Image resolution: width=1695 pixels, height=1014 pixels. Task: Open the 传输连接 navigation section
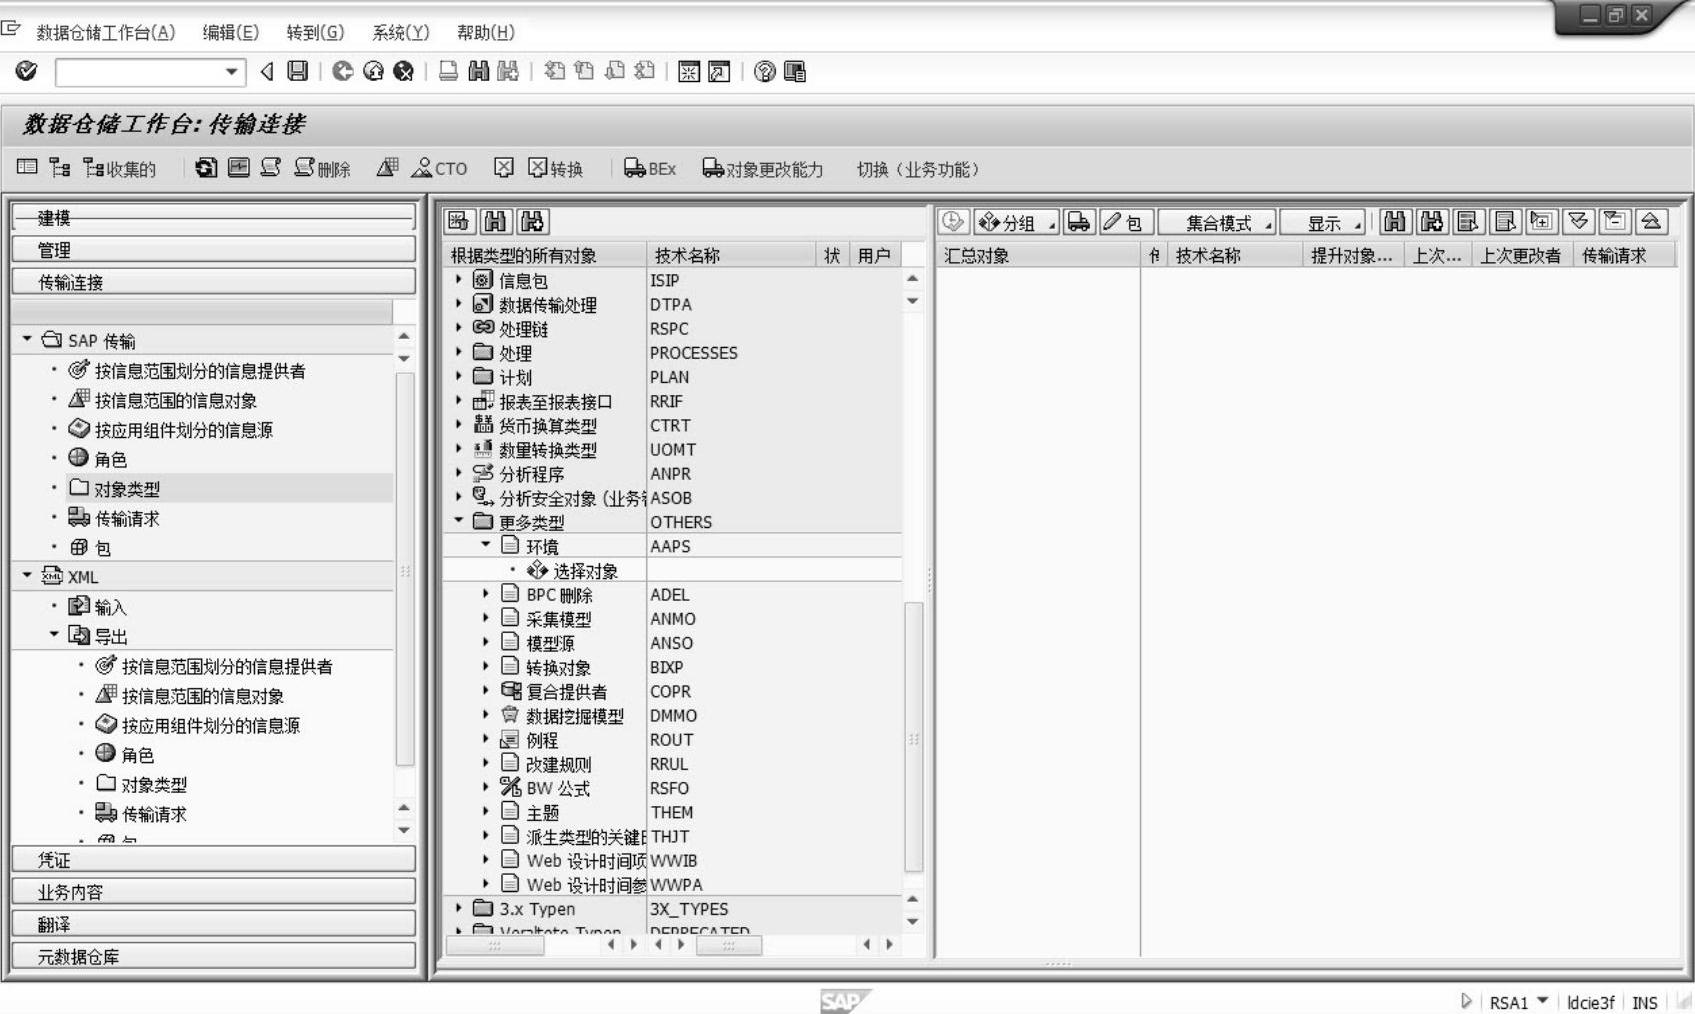[214, 281]
